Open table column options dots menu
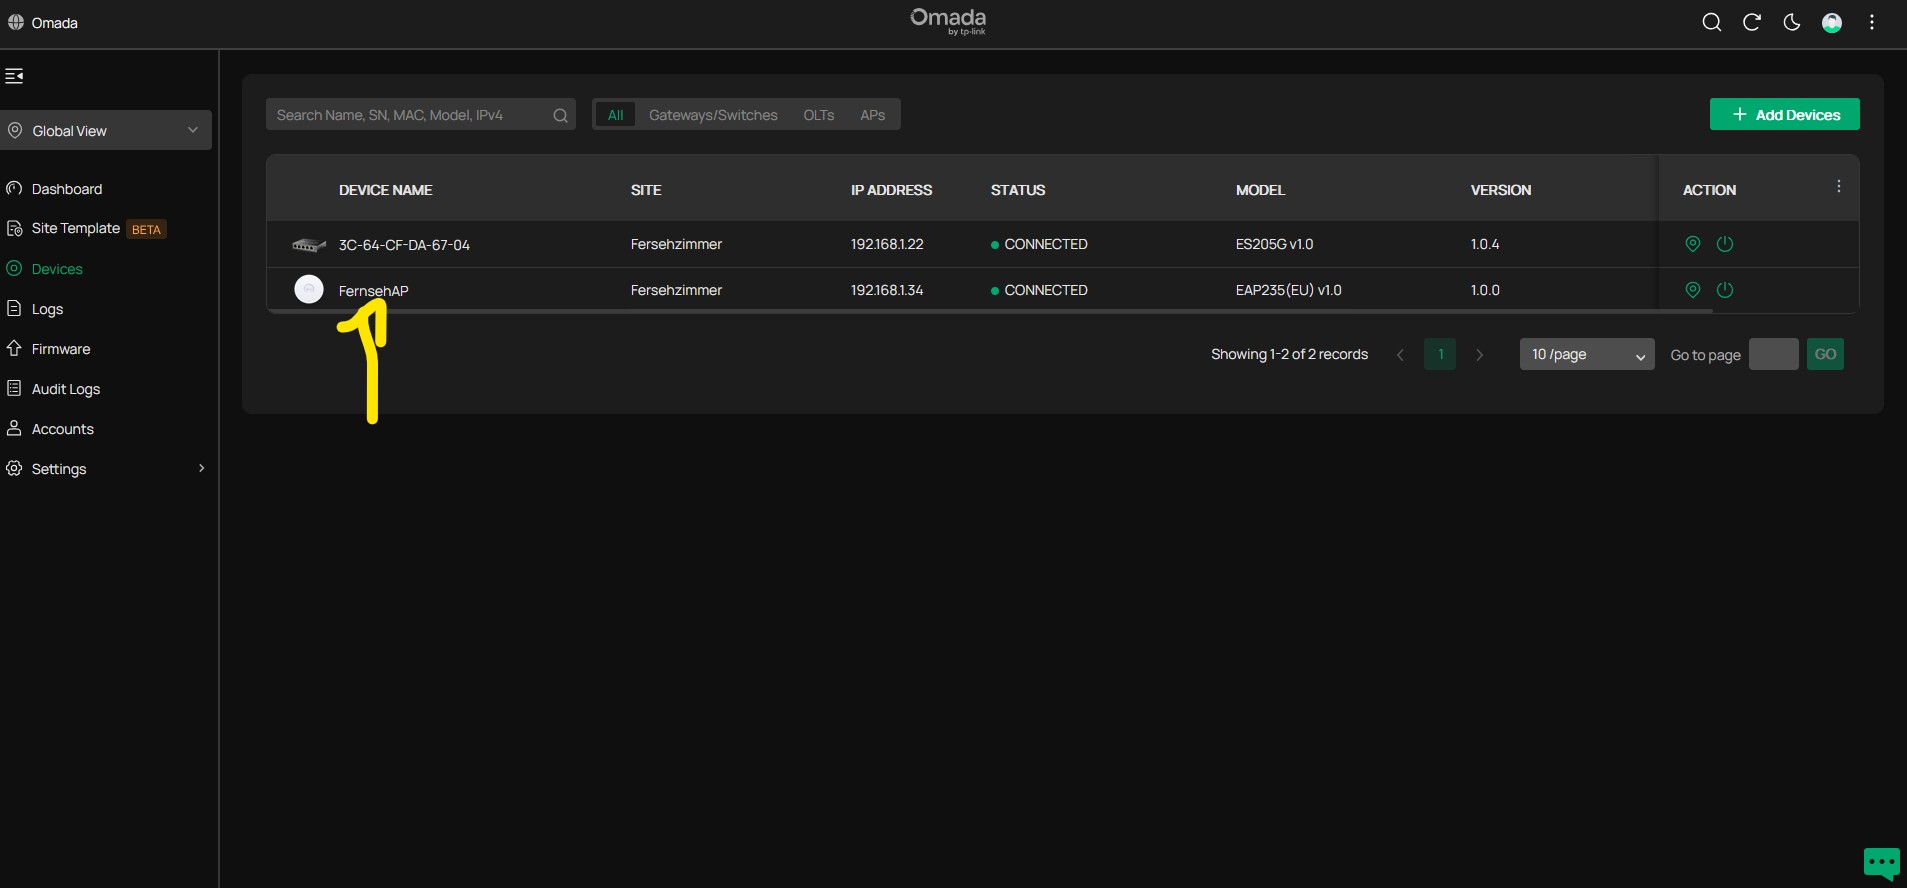Image resolution: width=1907 pixels, height=888 pixels. coord(1838,187)
